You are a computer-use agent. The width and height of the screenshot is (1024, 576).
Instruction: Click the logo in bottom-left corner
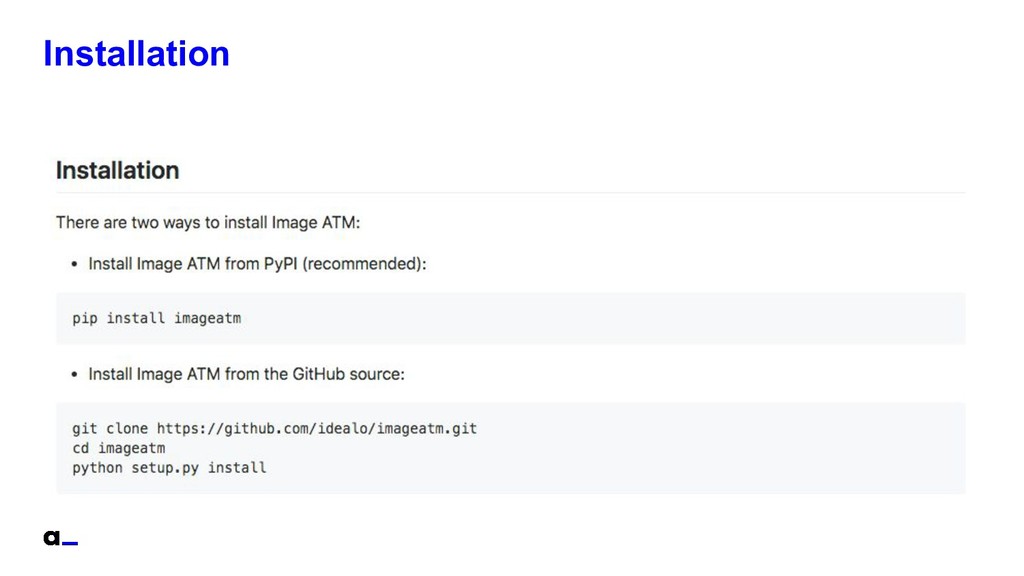pyautogui.click(x=61, y=537)
